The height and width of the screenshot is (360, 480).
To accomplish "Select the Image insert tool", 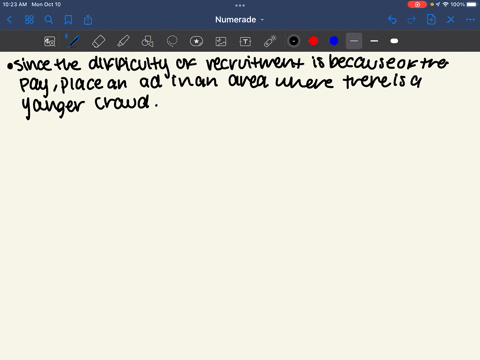I will tap(221, 41).
